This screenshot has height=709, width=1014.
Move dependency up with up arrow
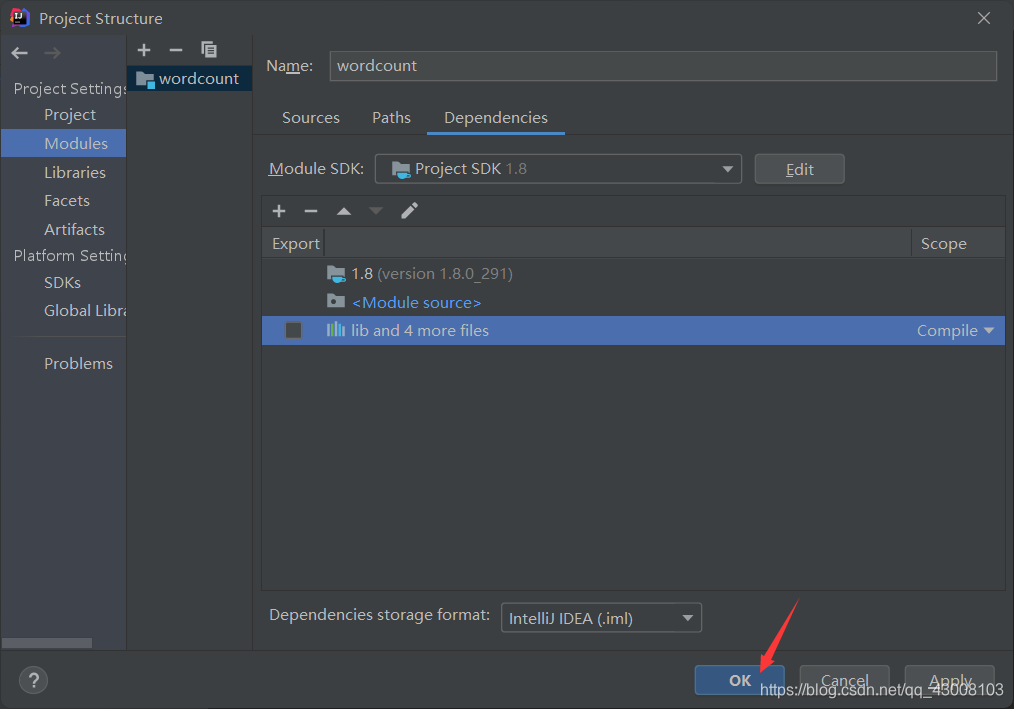pyautogui.click(x=344, y=211)
